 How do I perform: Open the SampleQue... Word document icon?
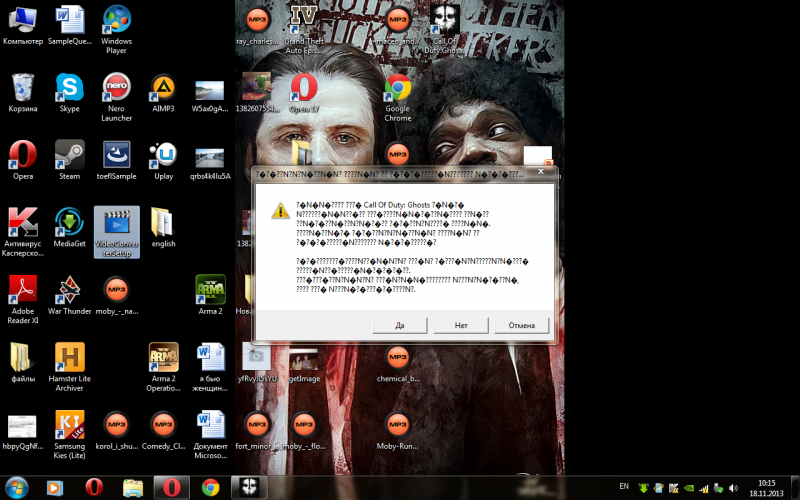(x=70, y=26)
